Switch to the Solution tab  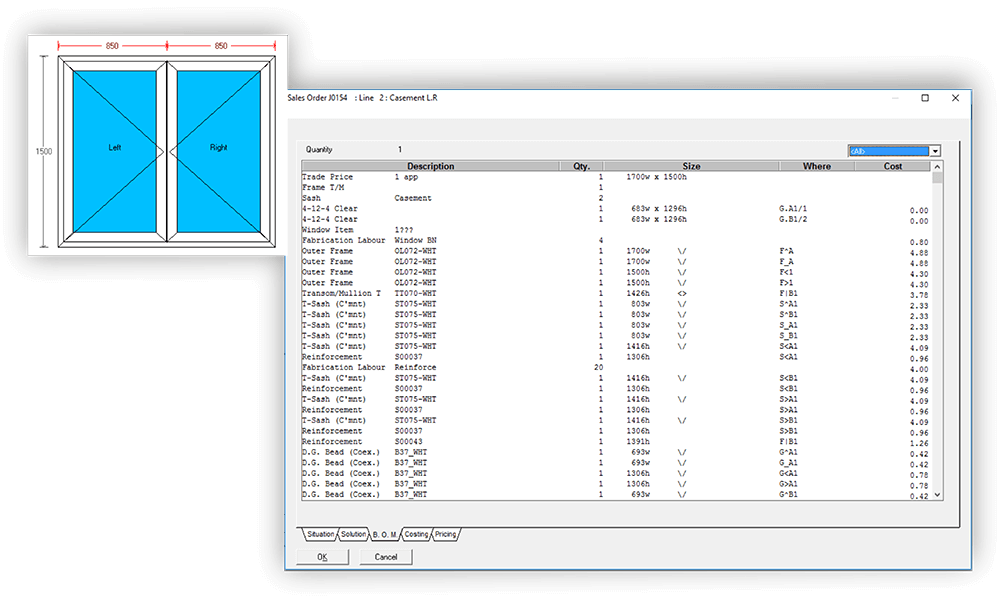353,534
